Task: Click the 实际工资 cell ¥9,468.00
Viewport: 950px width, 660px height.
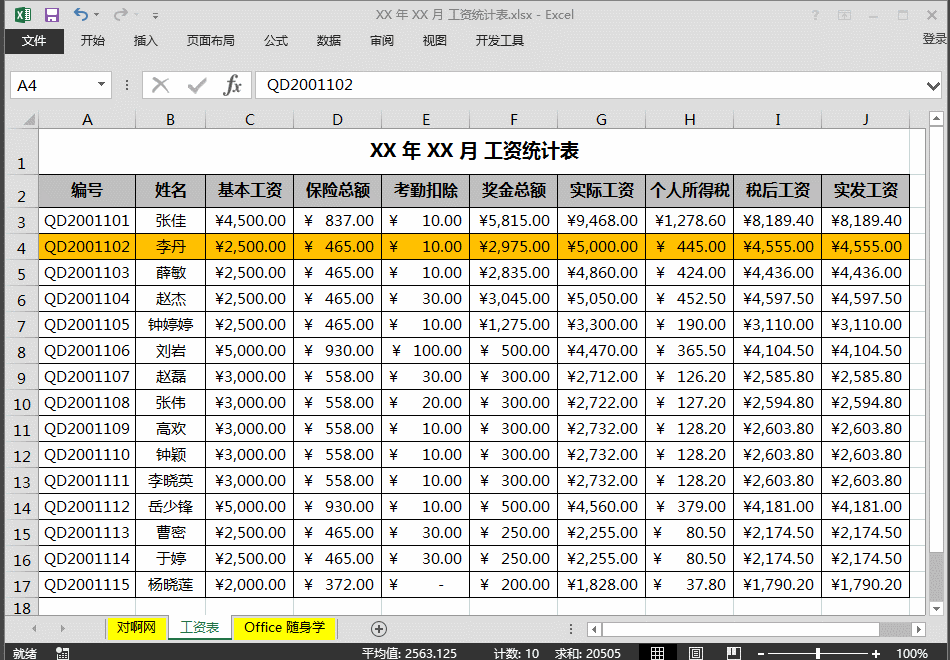Action: coord(602,221)
